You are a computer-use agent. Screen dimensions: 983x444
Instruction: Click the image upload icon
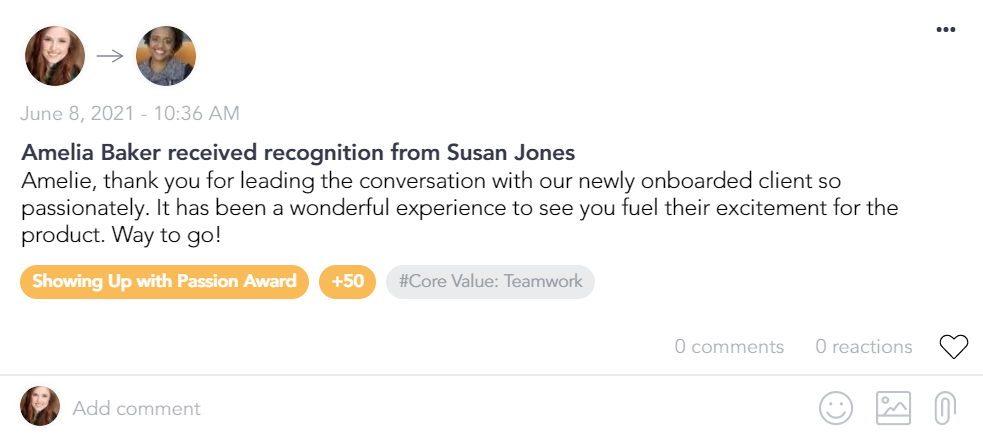tap(893, 407)
